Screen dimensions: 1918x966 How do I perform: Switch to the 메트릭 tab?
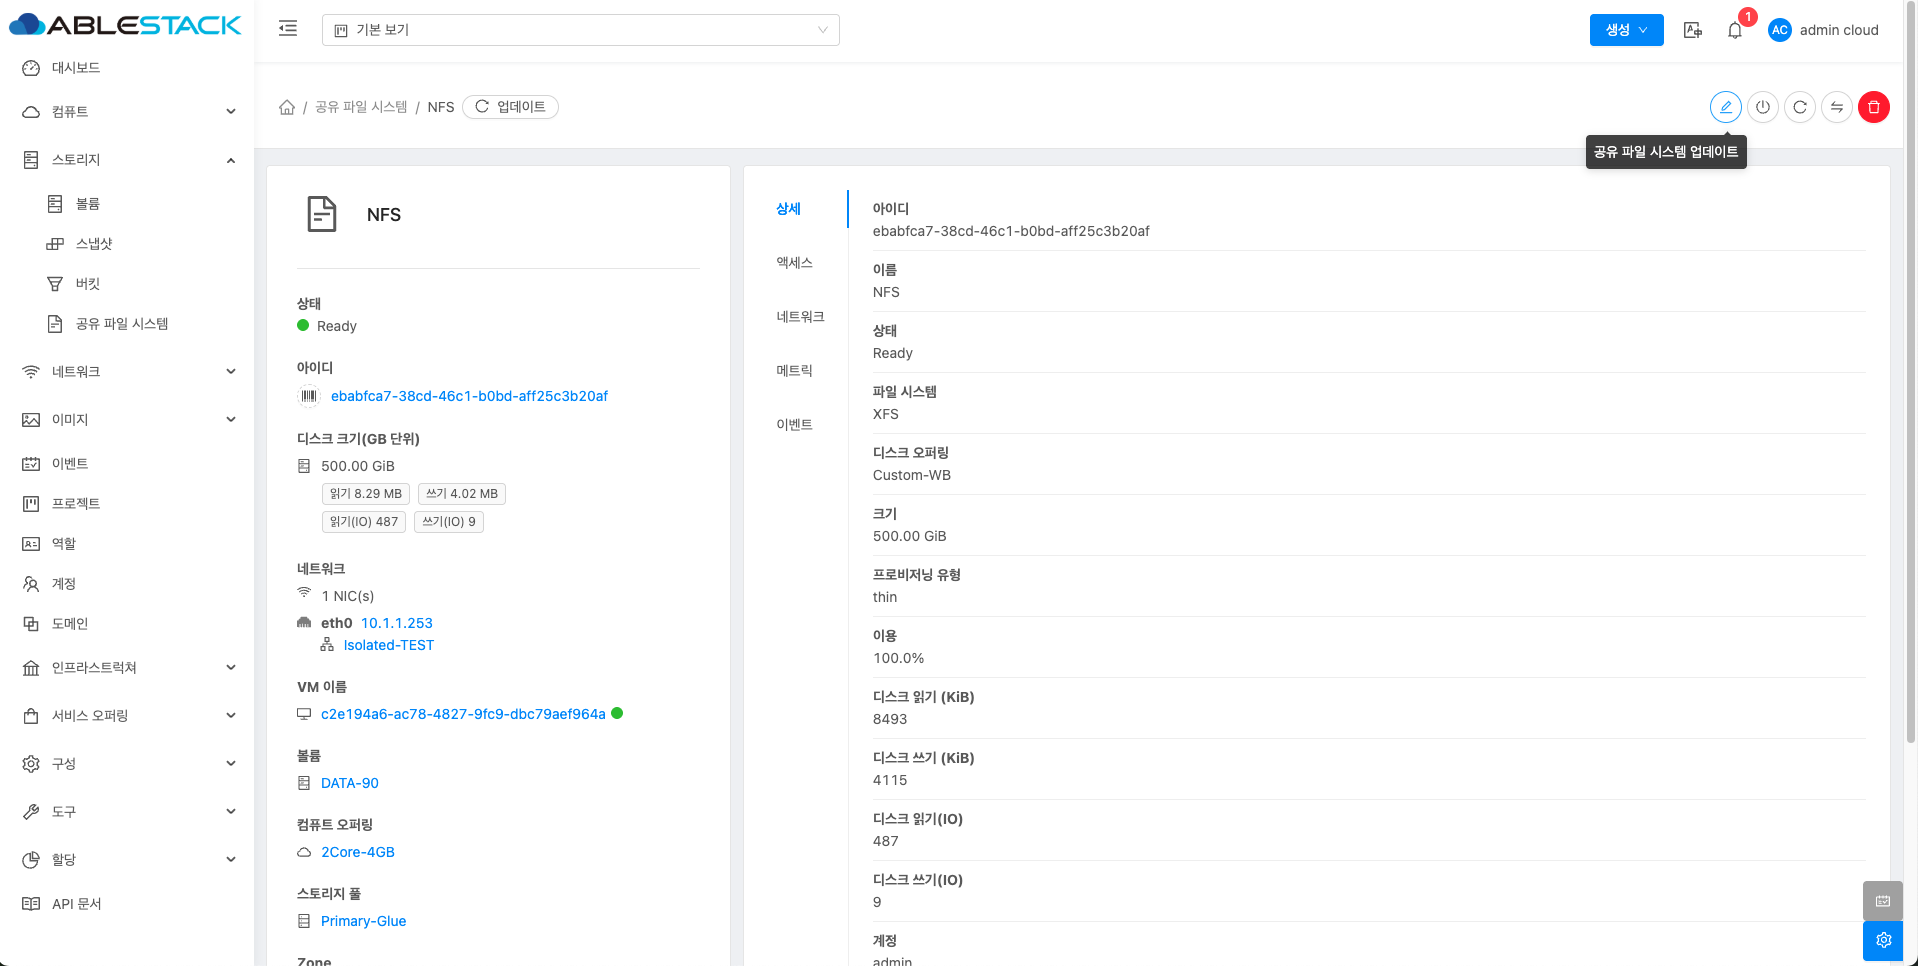pos(794,371)
